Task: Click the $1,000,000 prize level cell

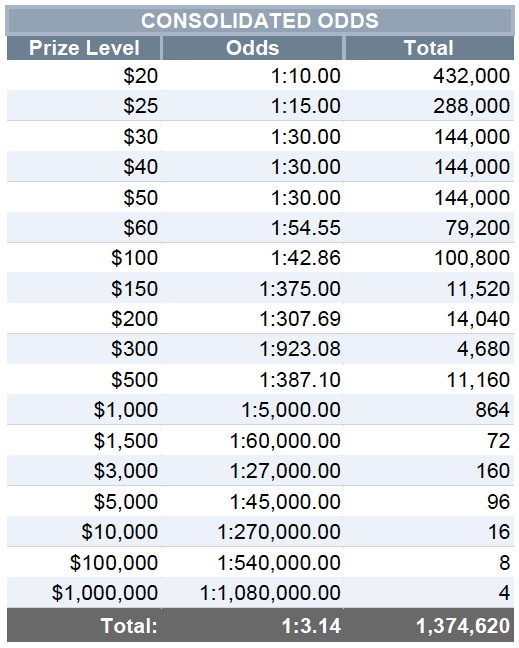Action: [84, 592]
